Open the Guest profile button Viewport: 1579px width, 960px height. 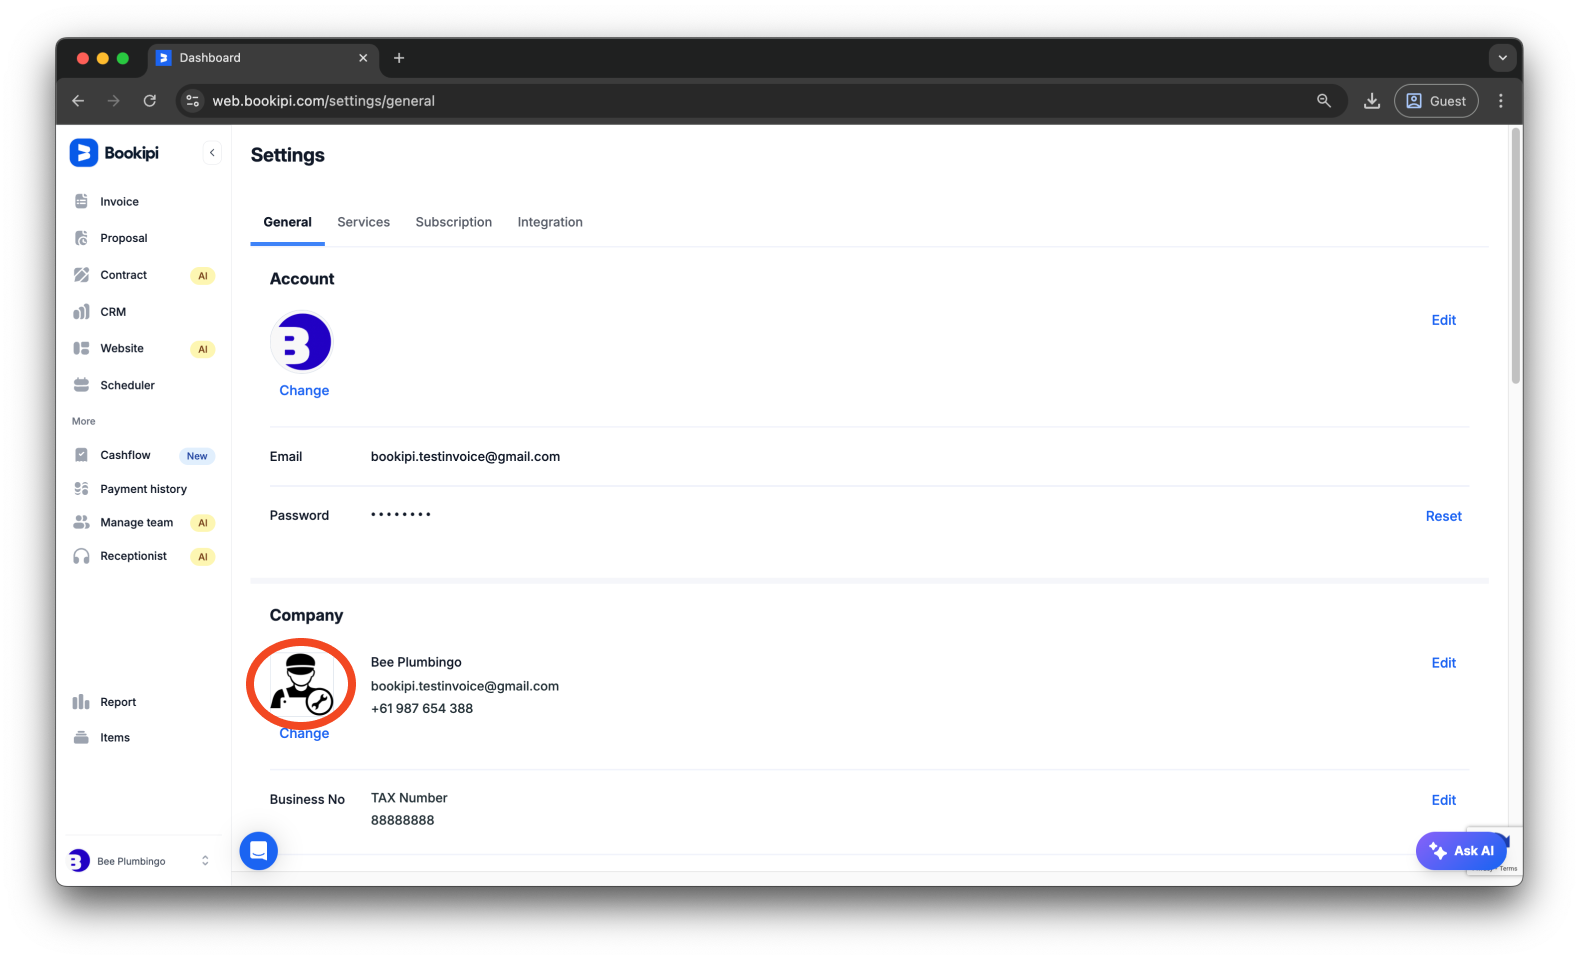pyautogui.click(x=1436, y=101)
